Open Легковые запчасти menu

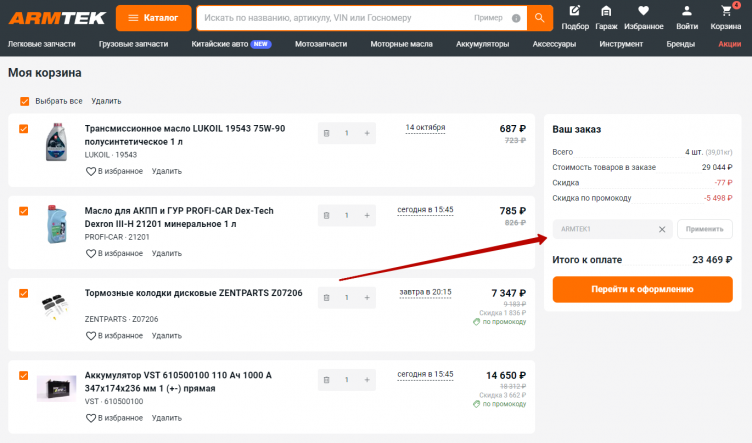(42, 44)
